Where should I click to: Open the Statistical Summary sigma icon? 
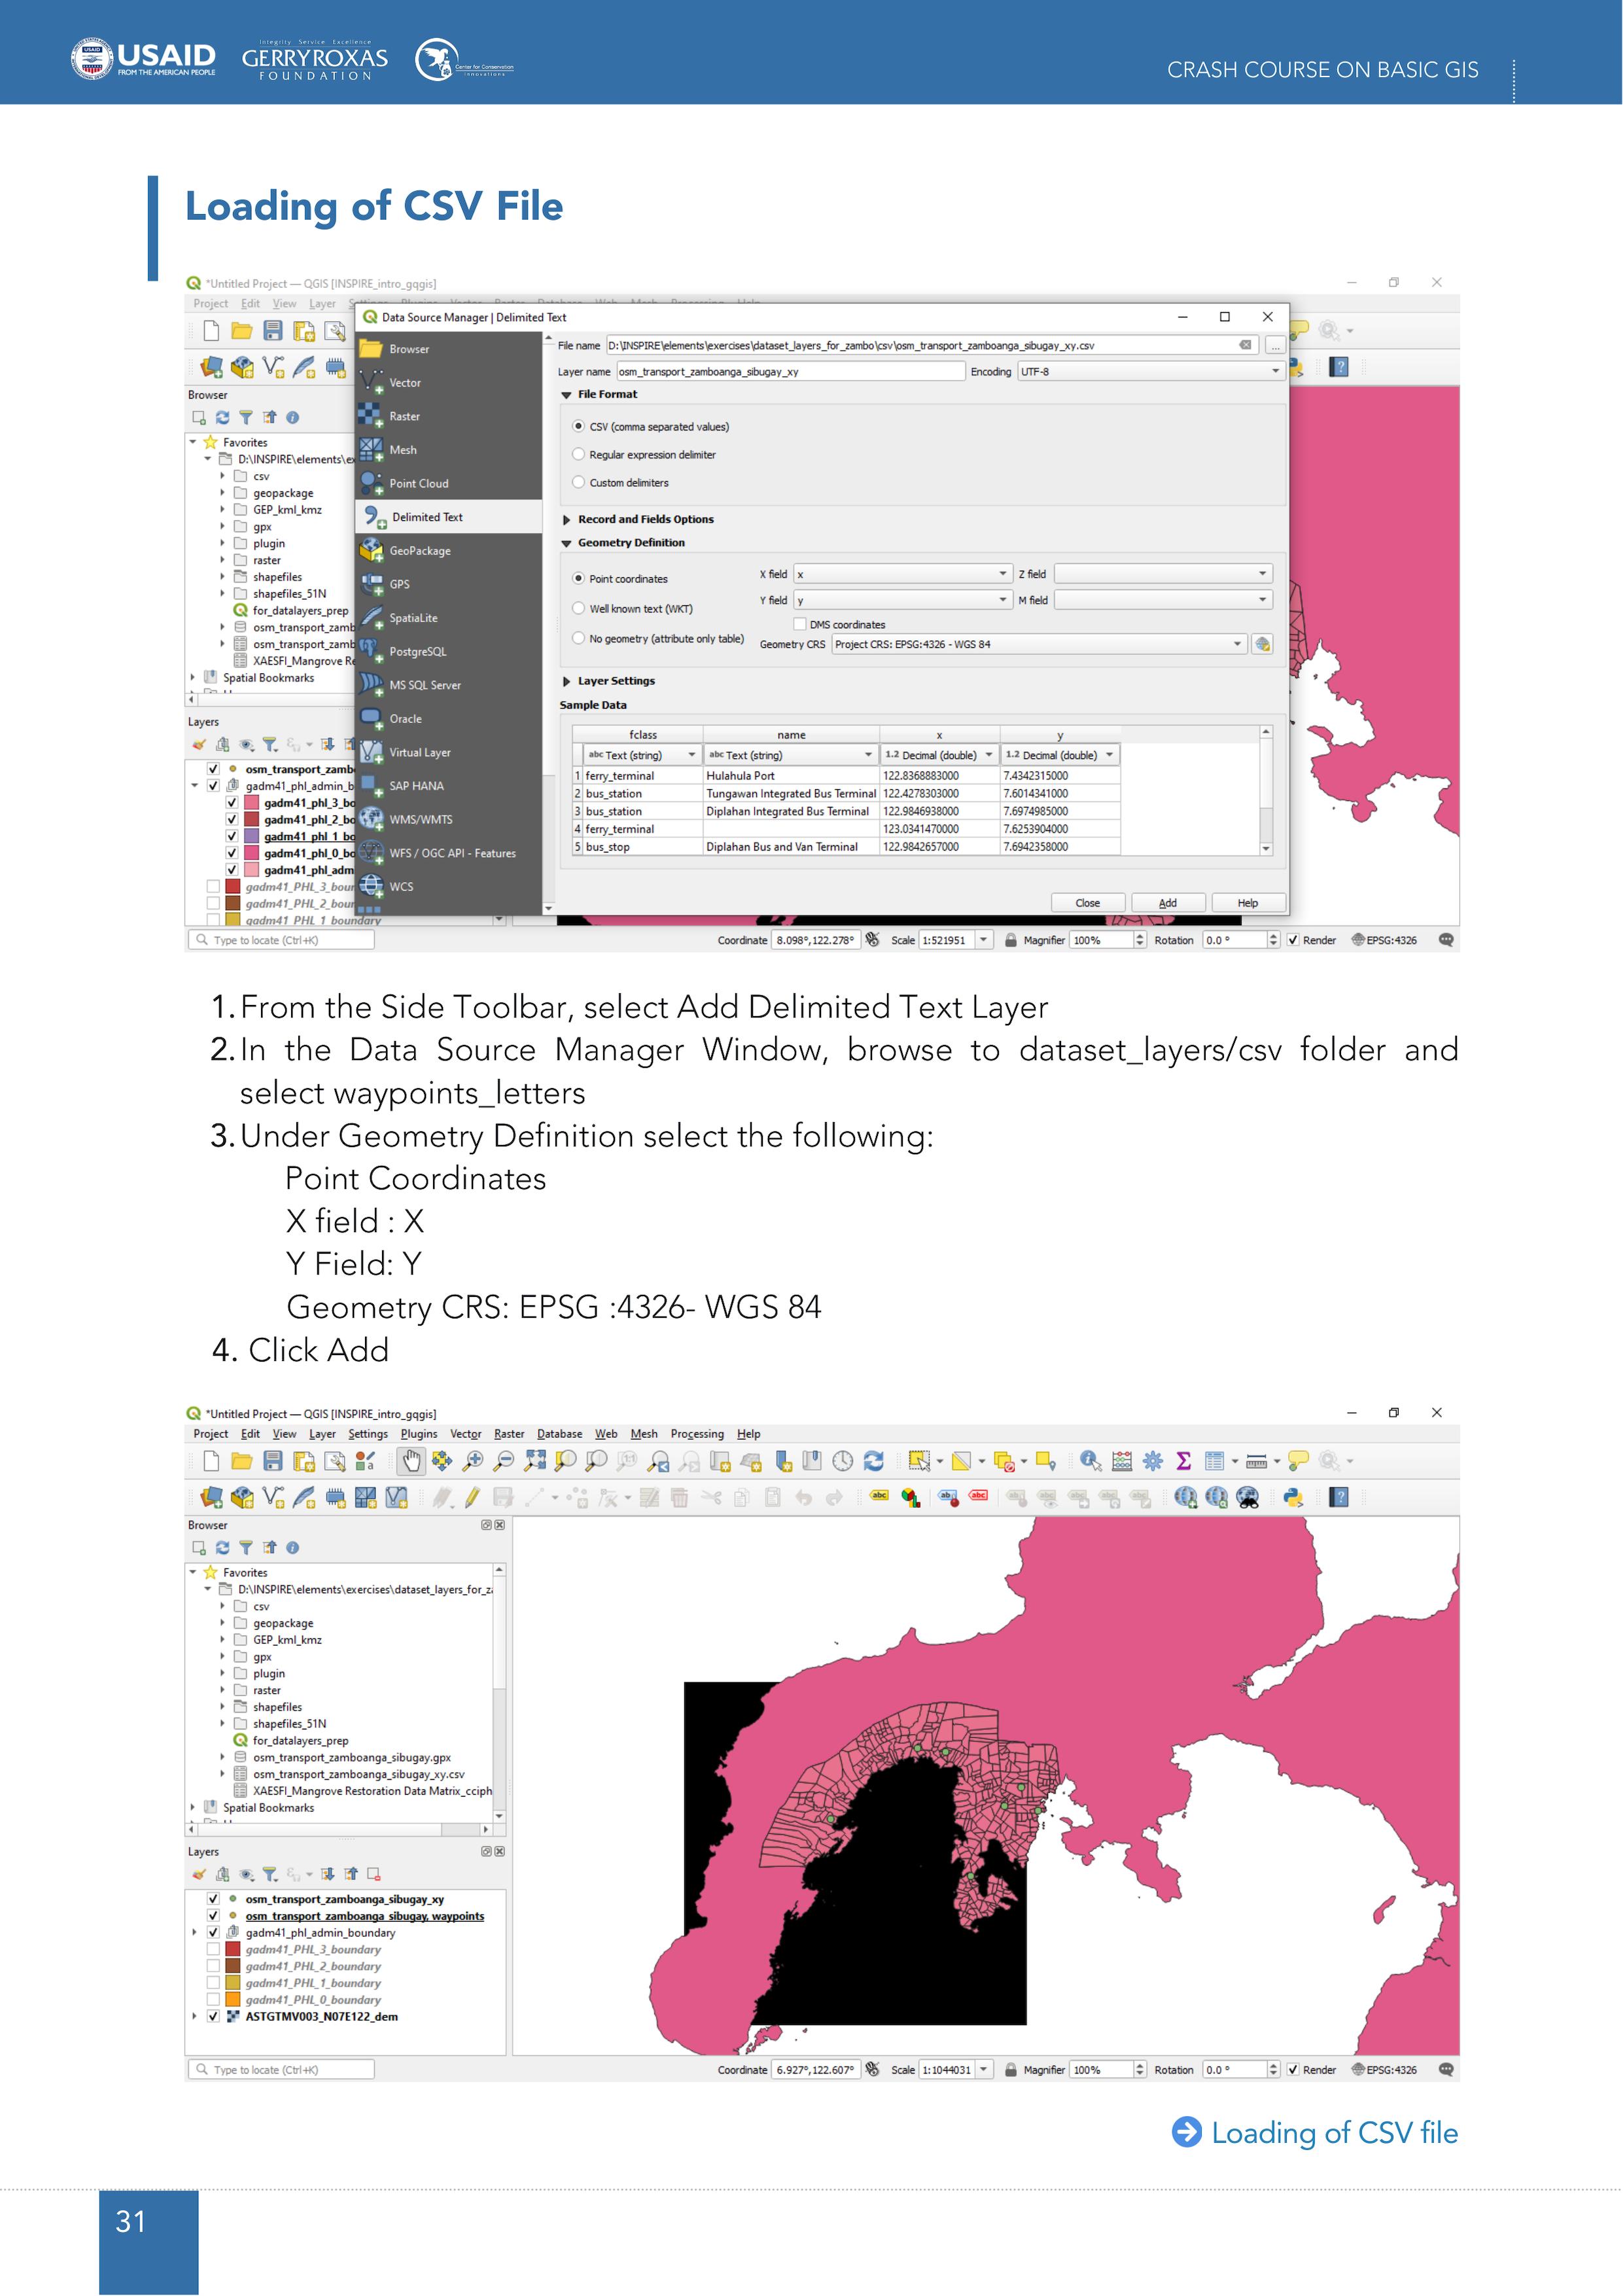1183,1461
